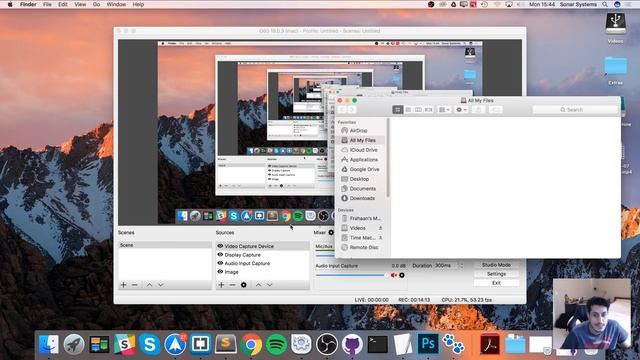Click the Duration 300ms field
This screenshot has width=640, height=360.
446,265
